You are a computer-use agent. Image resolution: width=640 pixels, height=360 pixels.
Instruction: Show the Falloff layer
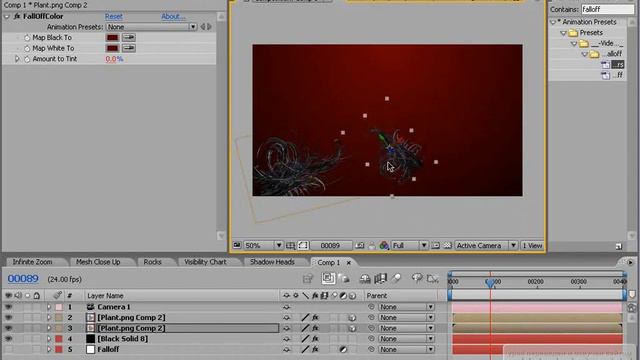click(8, 349)
